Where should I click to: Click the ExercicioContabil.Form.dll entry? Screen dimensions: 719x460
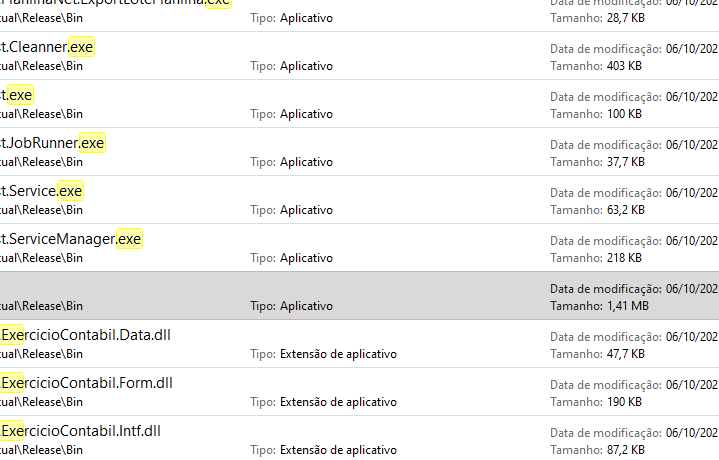87,382
